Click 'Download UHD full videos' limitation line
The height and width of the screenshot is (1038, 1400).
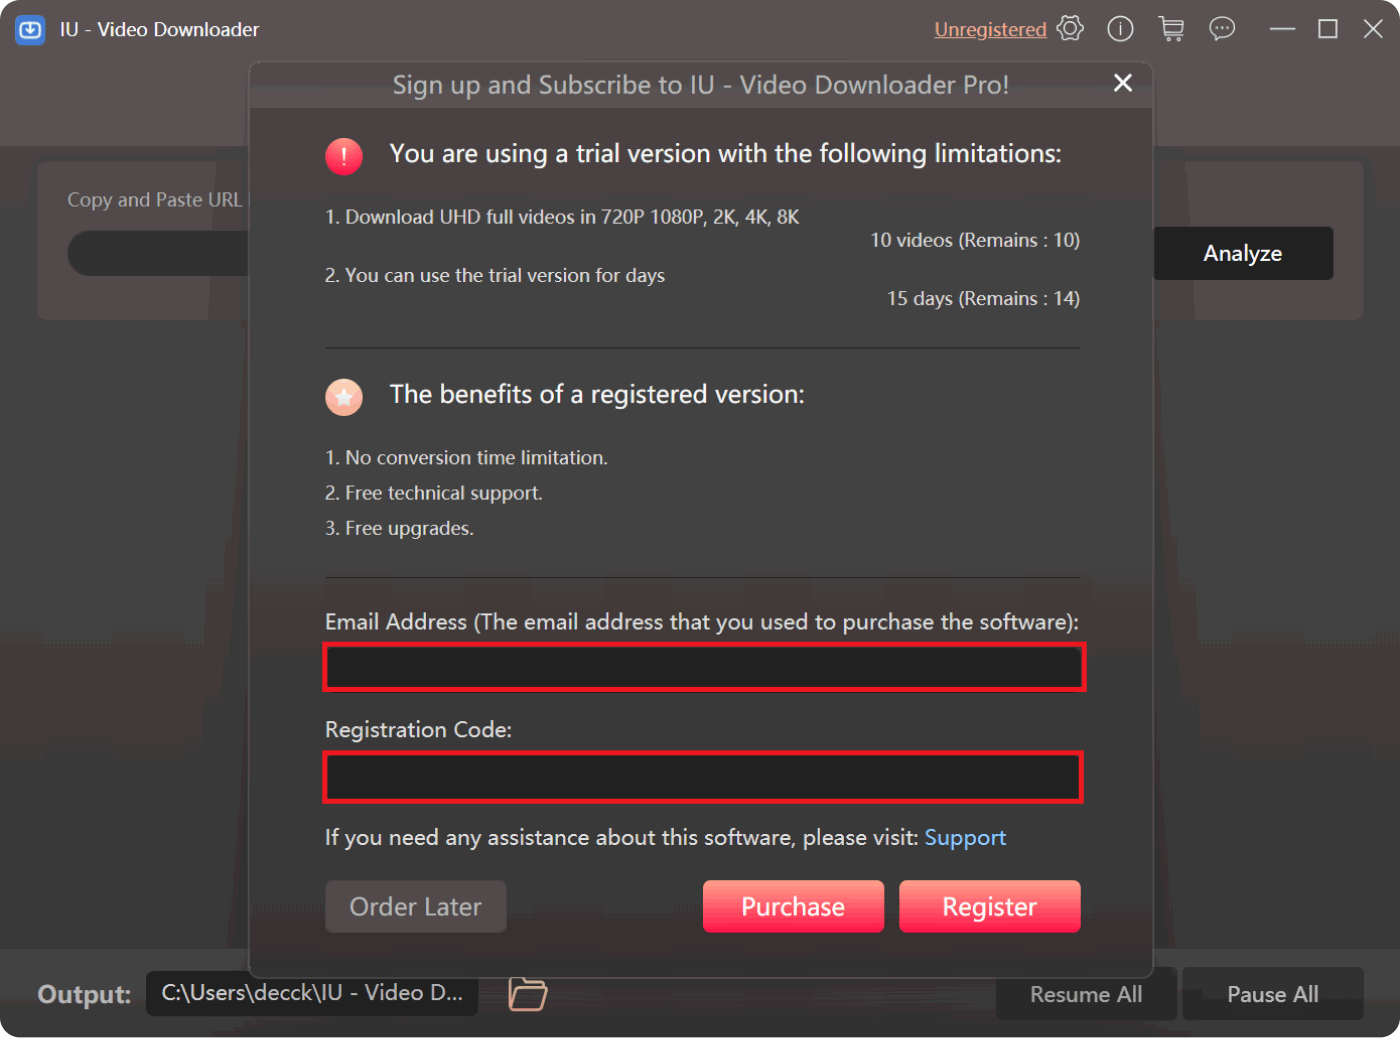562,217
